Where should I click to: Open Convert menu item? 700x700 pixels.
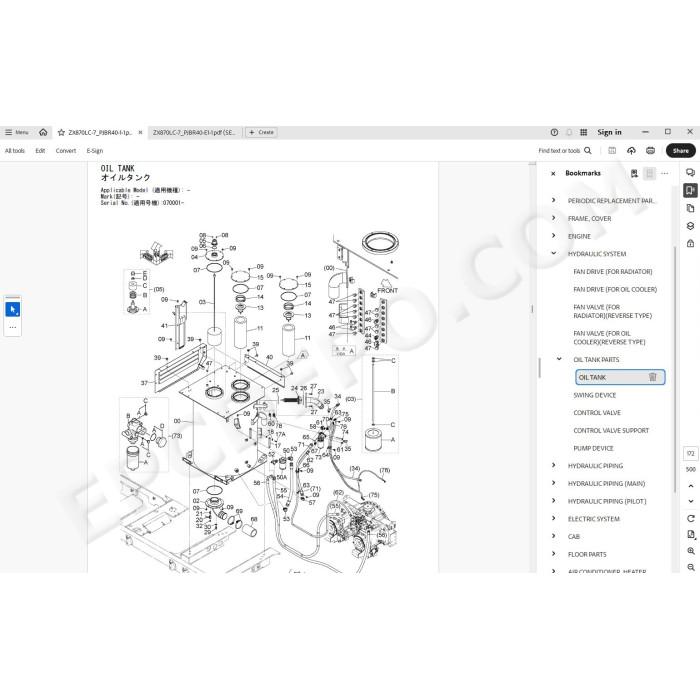pos(66,151)
